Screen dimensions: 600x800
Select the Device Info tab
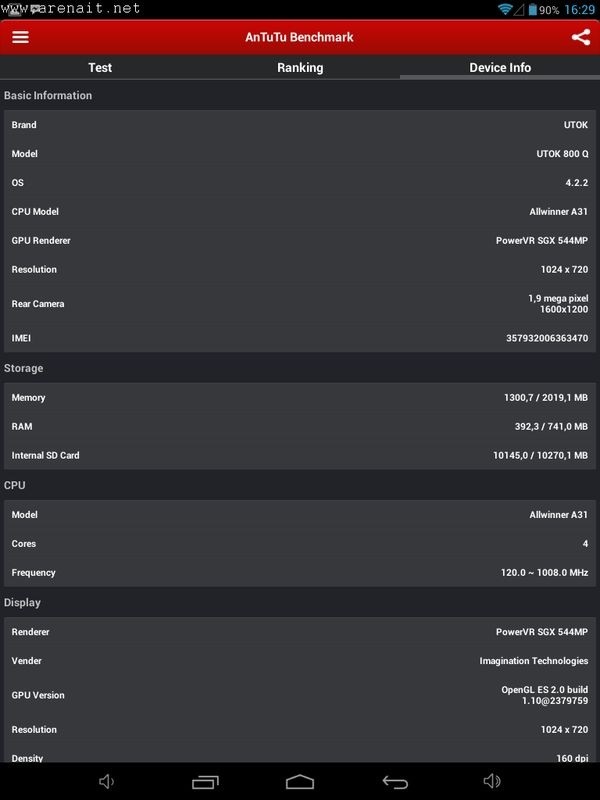click(x=500, y=67)
